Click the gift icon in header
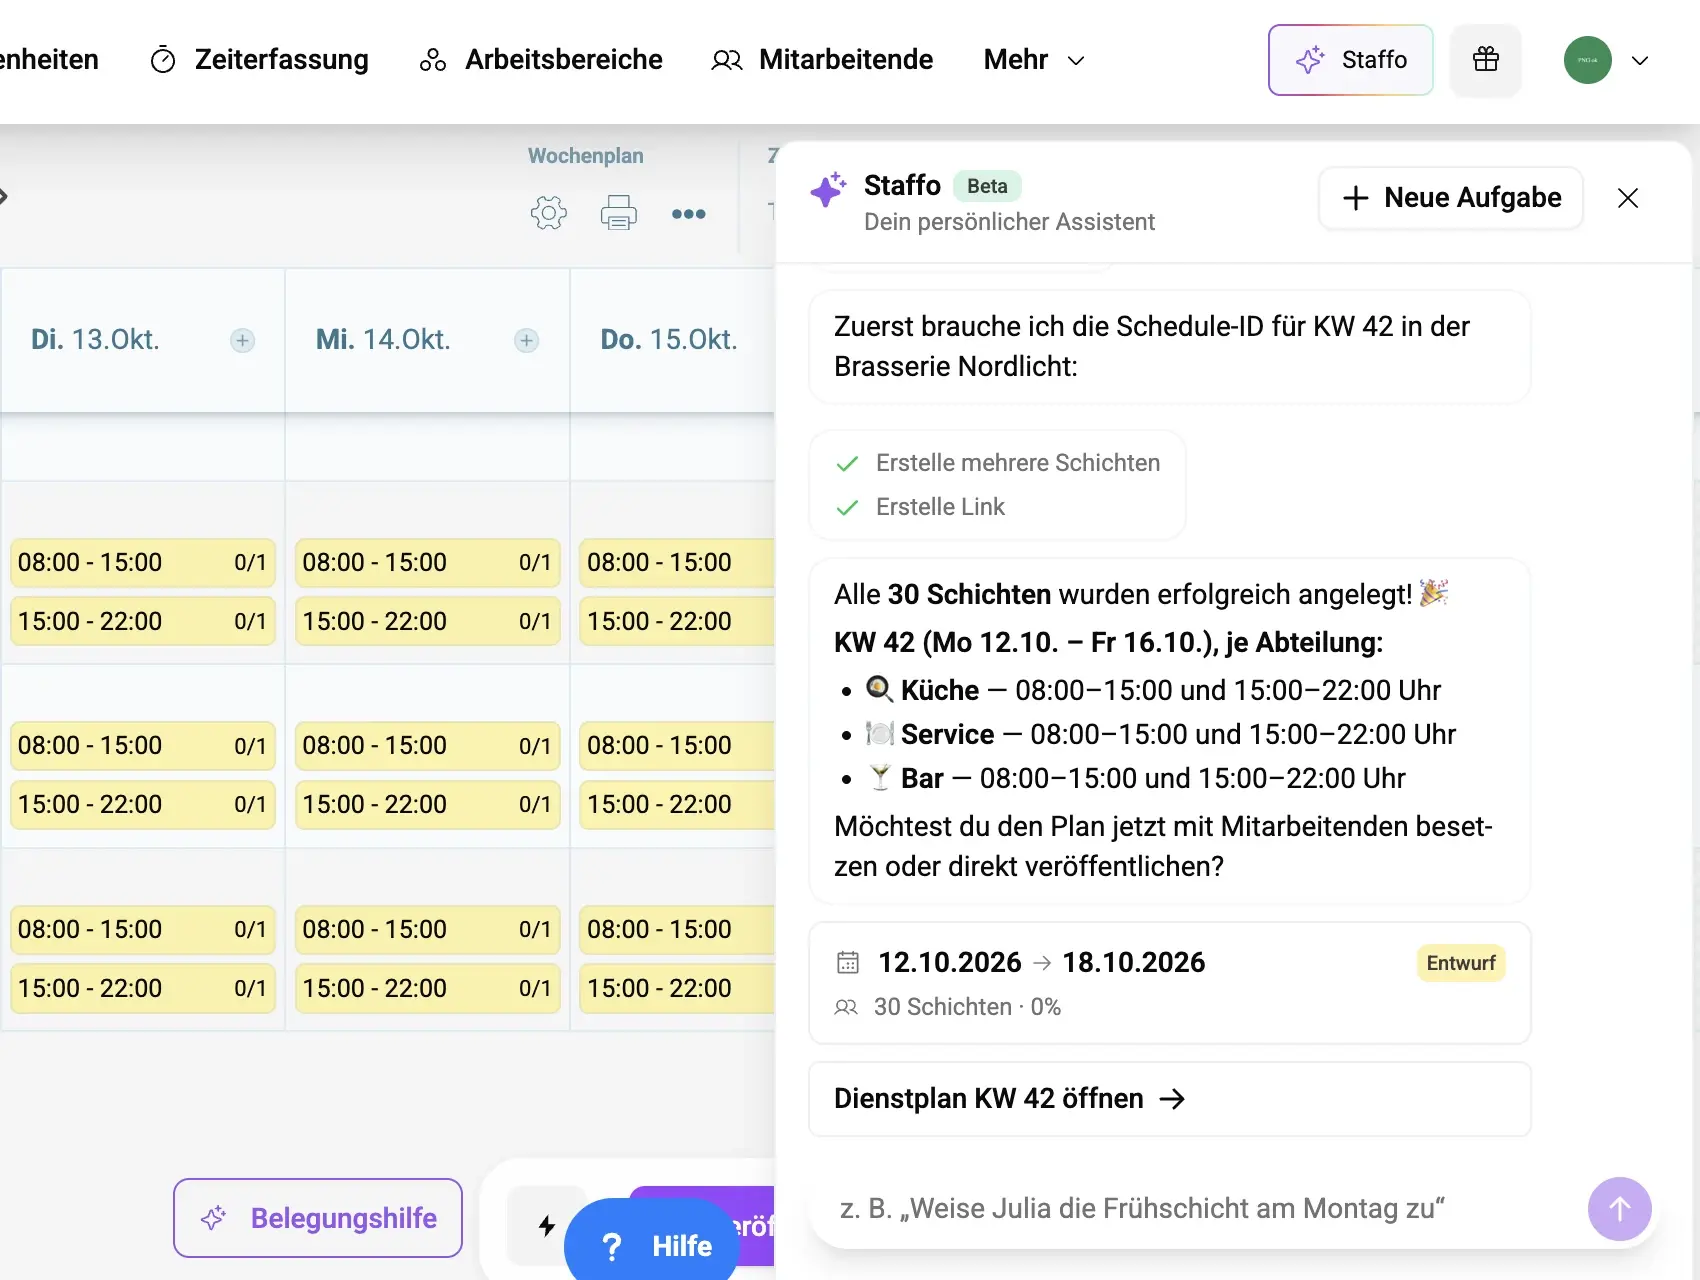The image size is (1700, 1280). click(1486, 60)
